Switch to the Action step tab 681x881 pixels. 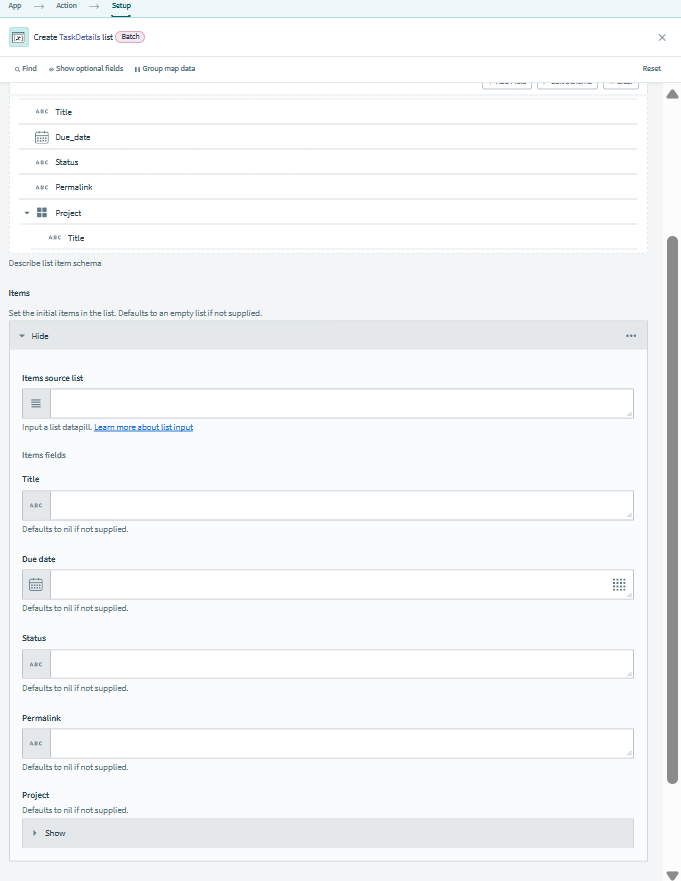click(x=67, y=6)
